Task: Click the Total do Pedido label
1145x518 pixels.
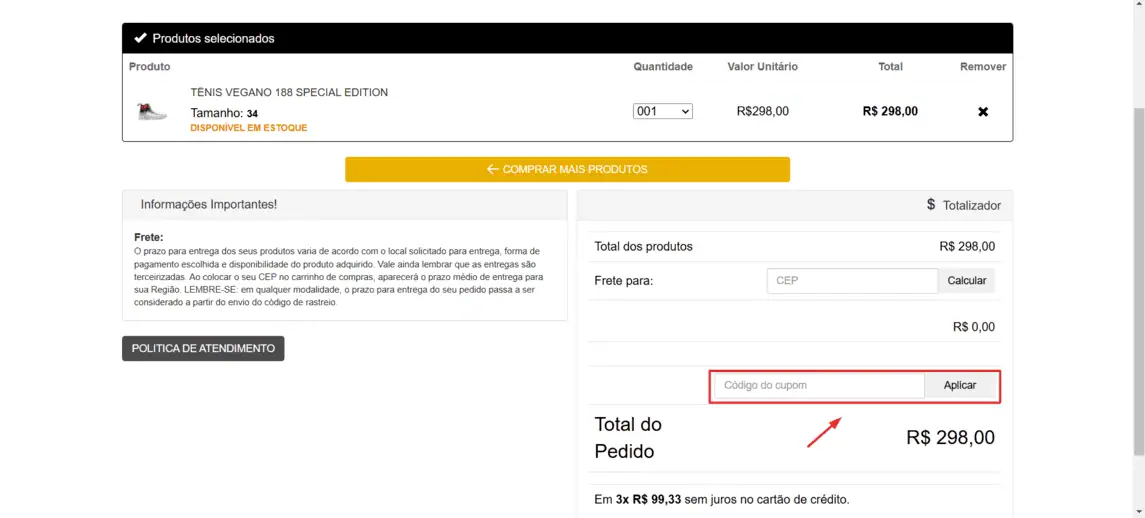Action: click(628, 438)
